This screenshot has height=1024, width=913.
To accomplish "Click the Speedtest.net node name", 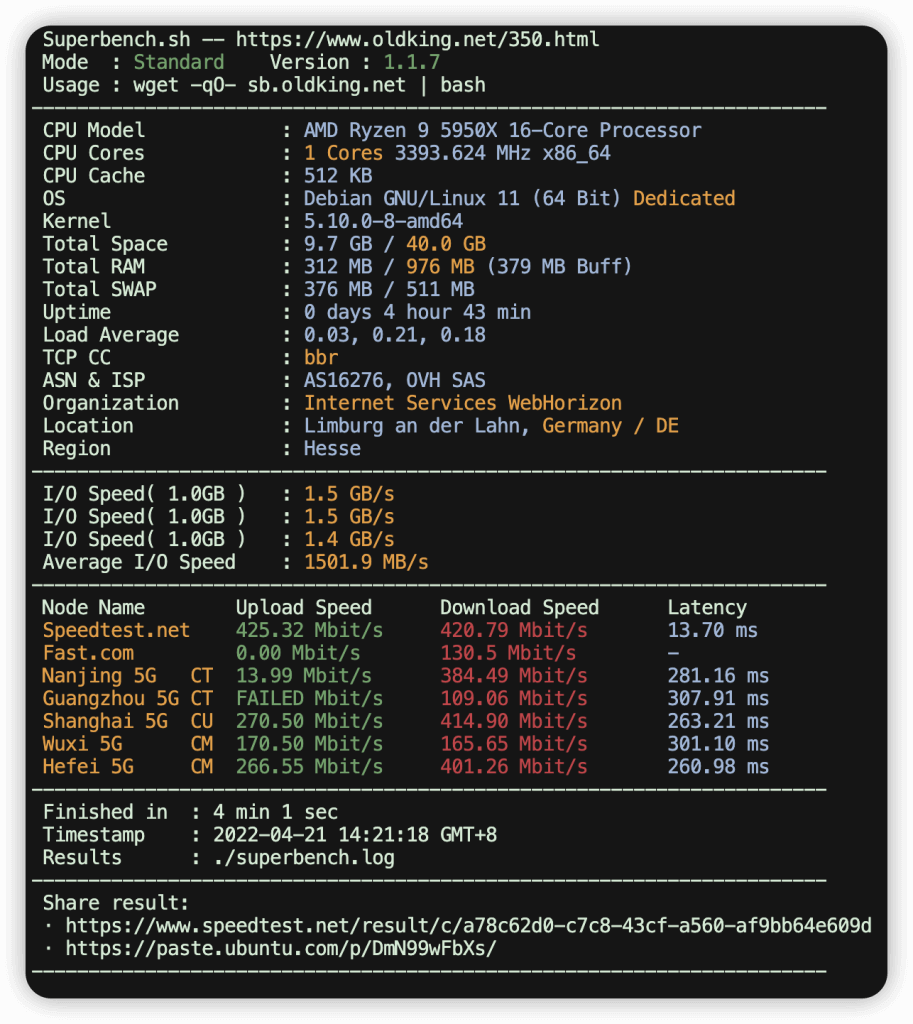I will [116, 630].
